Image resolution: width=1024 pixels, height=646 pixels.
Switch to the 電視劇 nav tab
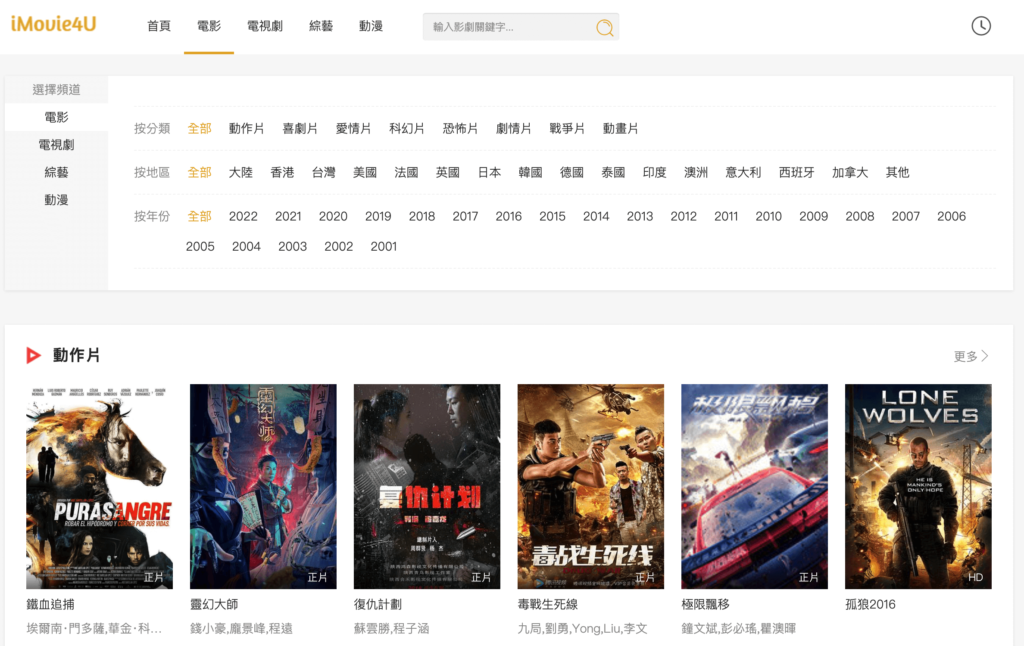(264, 26)
